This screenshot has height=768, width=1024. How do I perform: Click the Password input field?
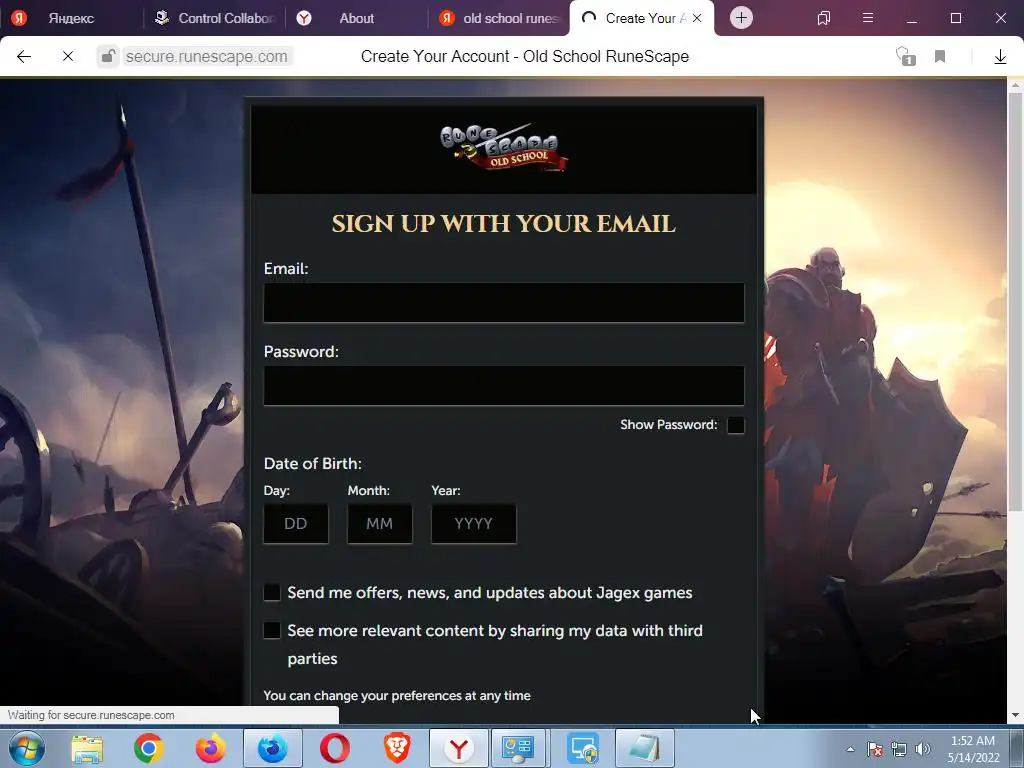click(x=504, y=385)
